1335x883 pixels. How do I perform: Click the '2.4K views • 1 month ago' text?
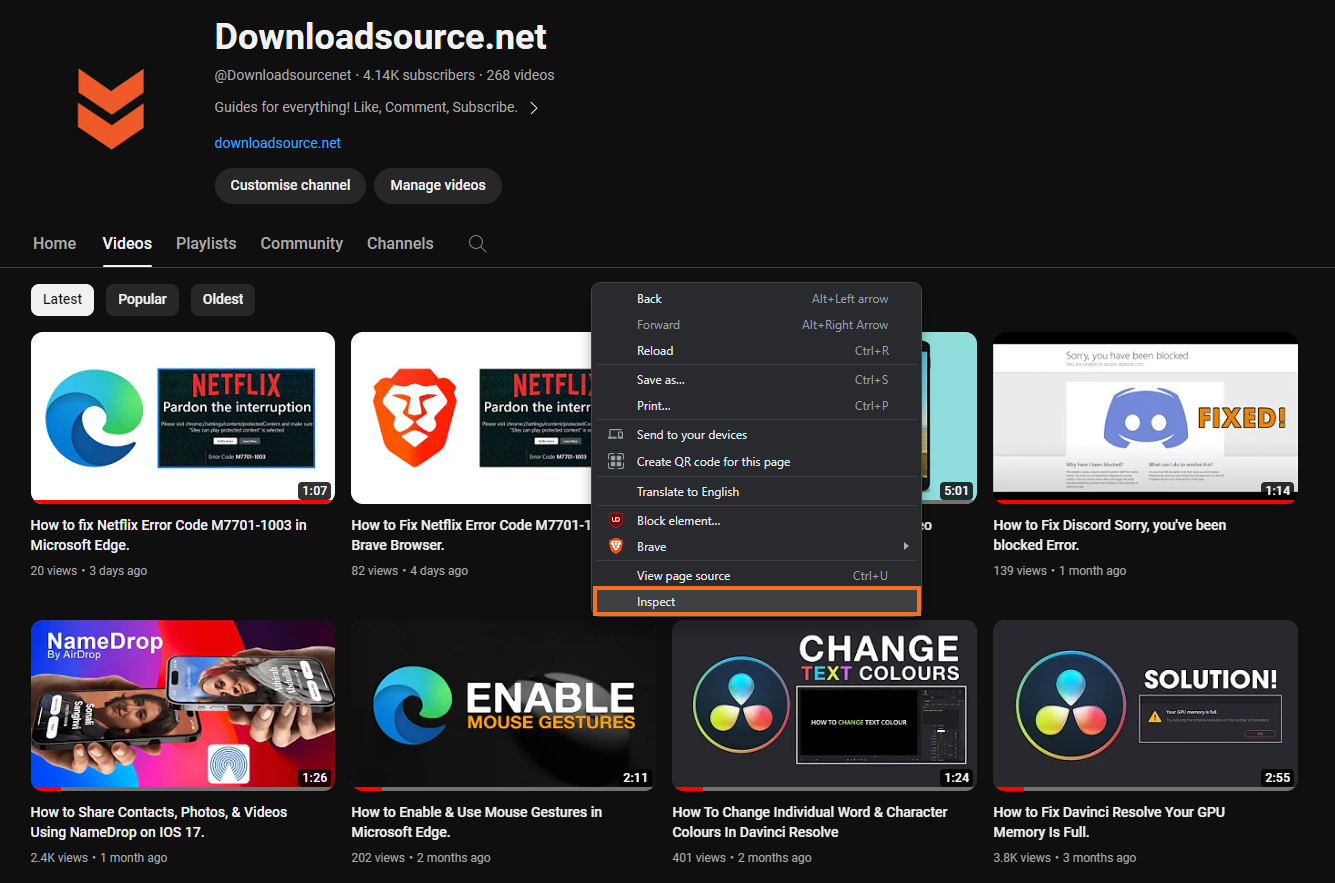[99, 858]
